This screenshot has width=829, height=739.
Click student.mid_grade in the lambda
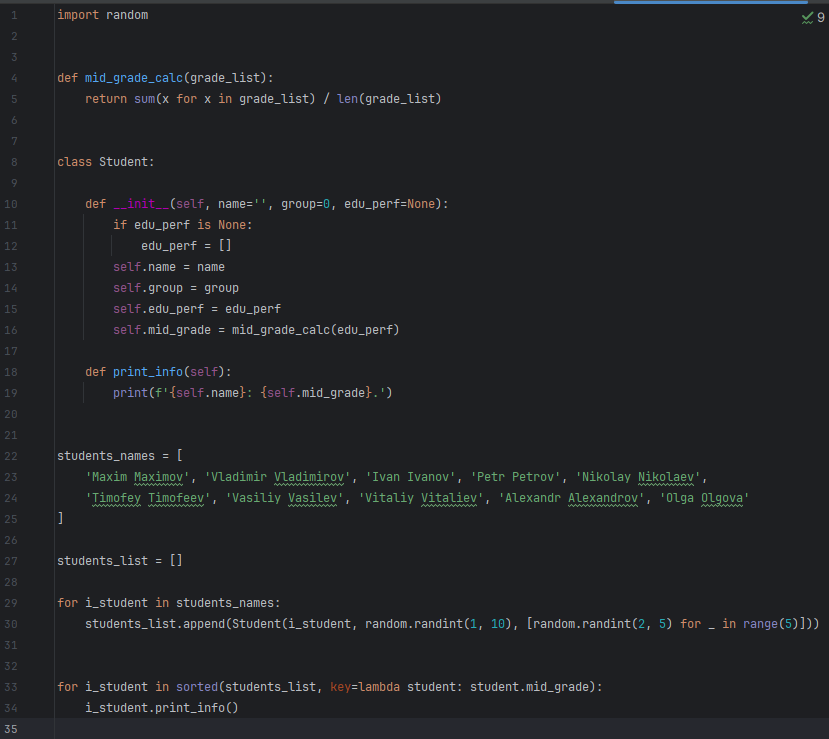tap(529, 687)
